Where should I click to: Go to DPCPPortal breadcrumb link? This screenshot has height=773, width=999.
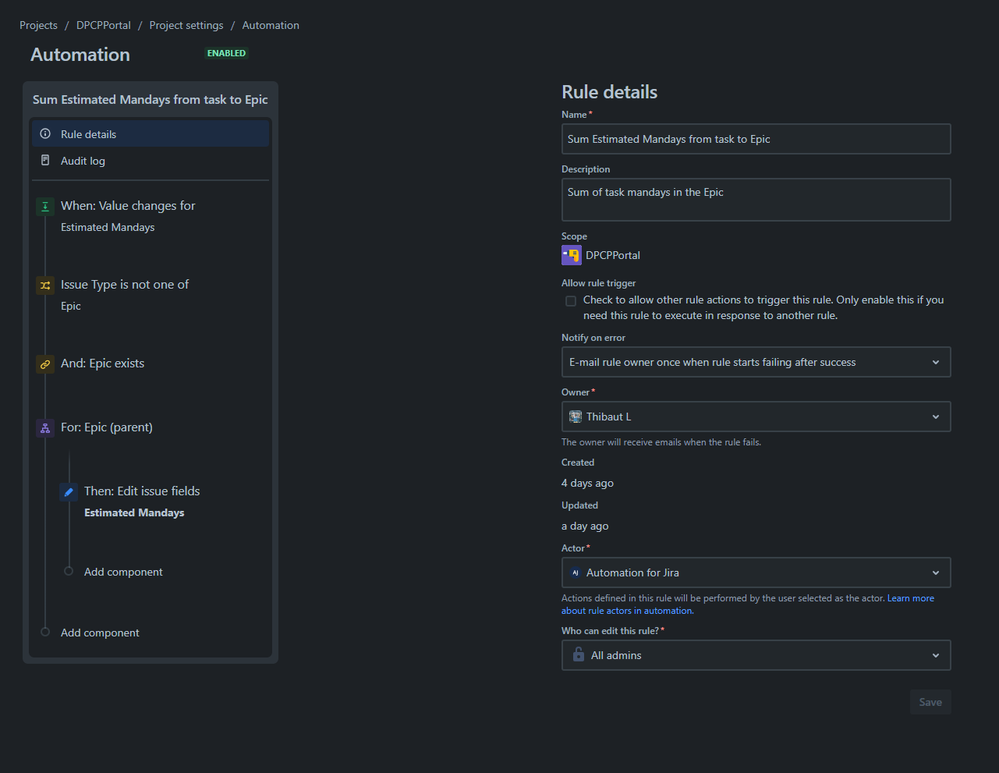point(103,25)
